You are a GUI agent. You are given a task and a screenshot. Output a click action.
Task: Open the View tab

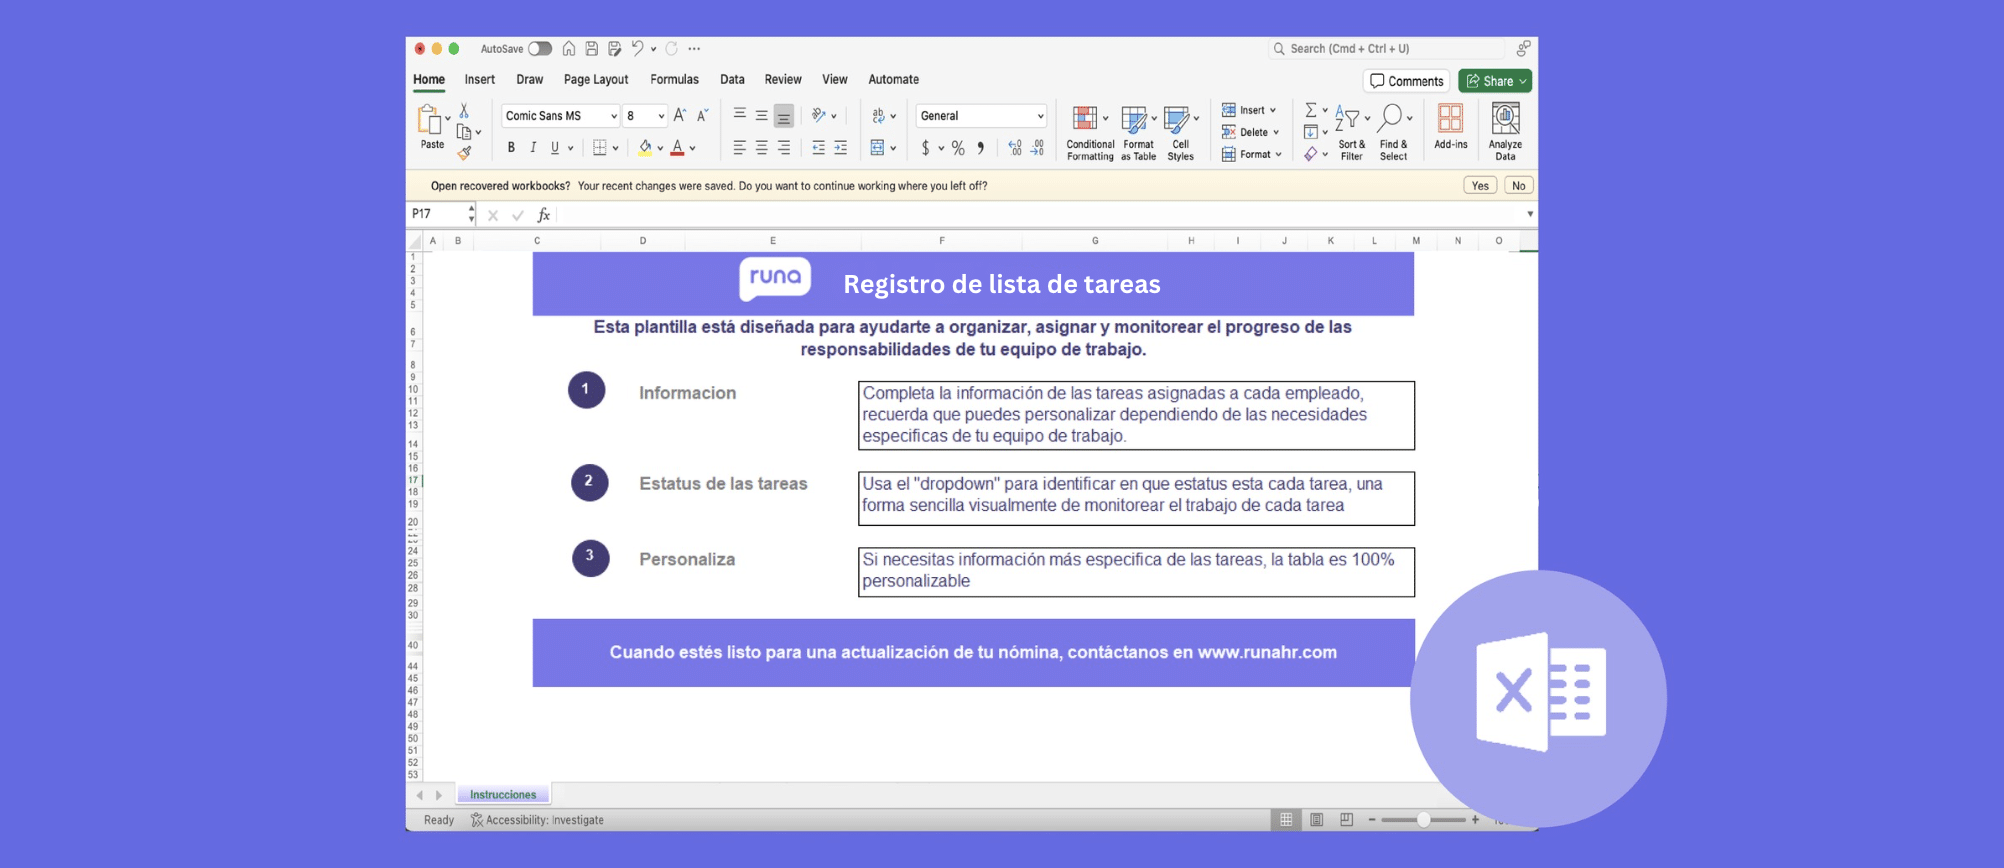click(x=835, y=79)
